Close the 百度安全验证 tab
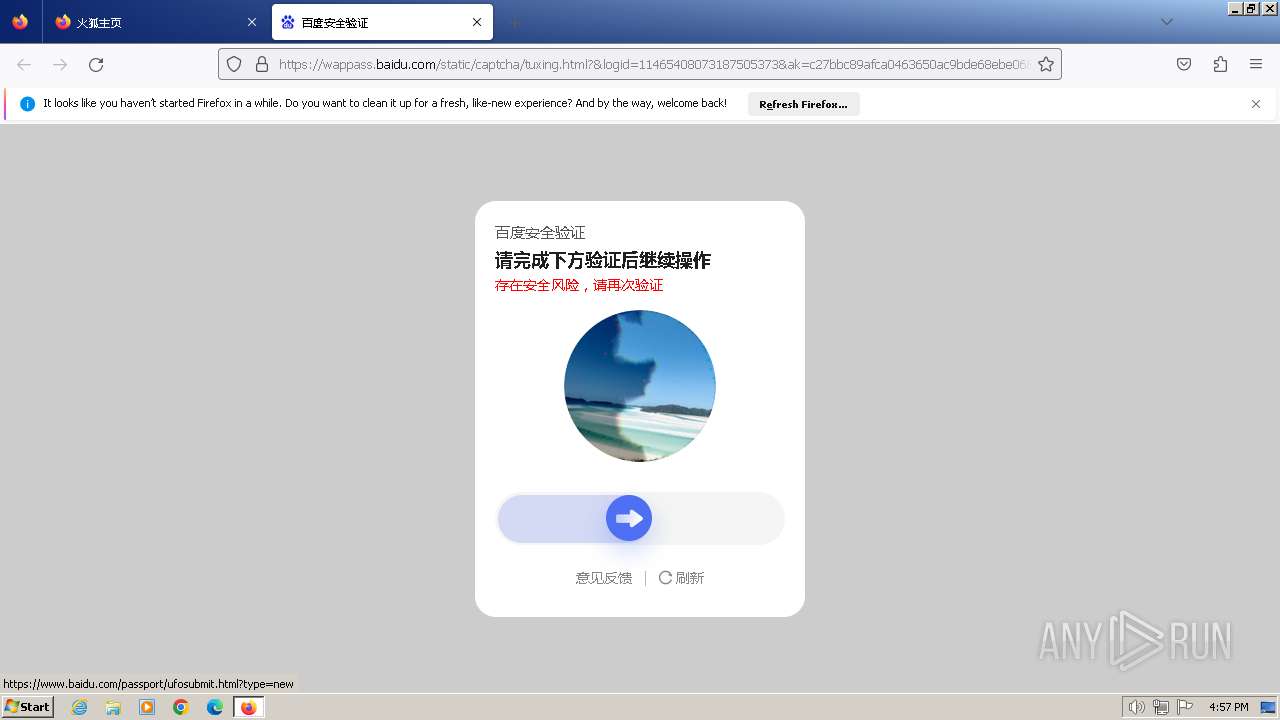 477,22
